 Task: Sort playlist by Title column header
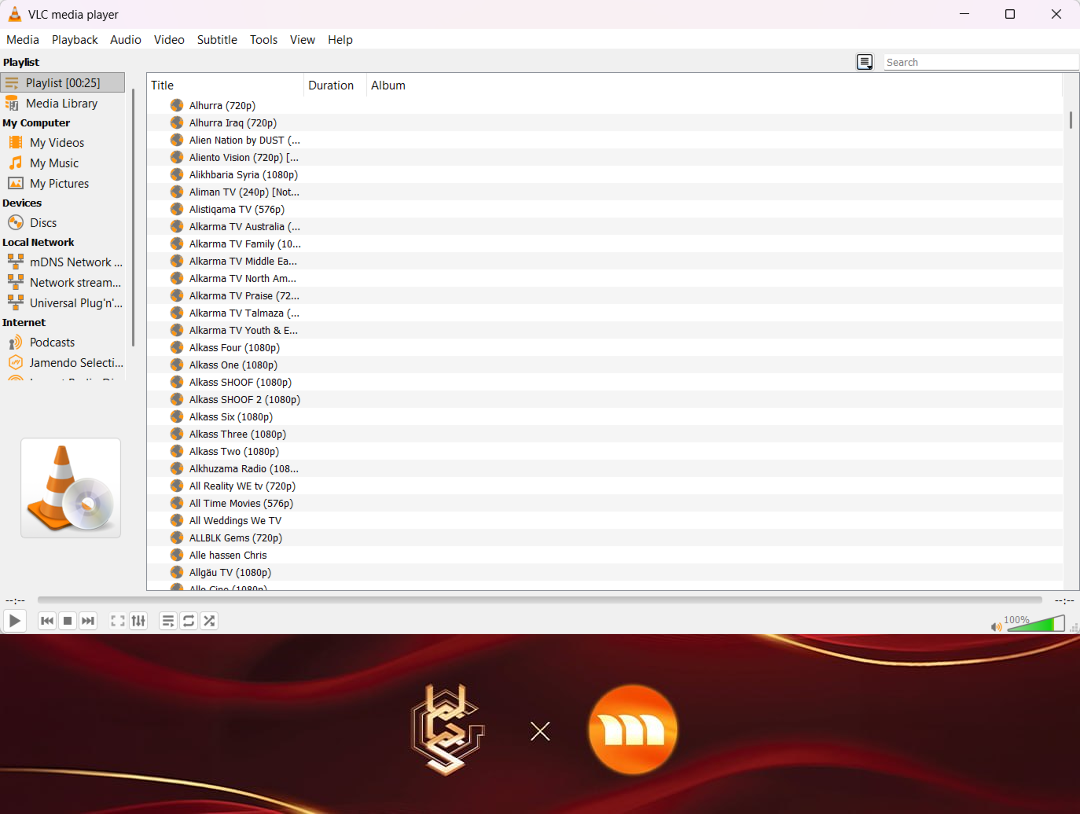(225, 85)
